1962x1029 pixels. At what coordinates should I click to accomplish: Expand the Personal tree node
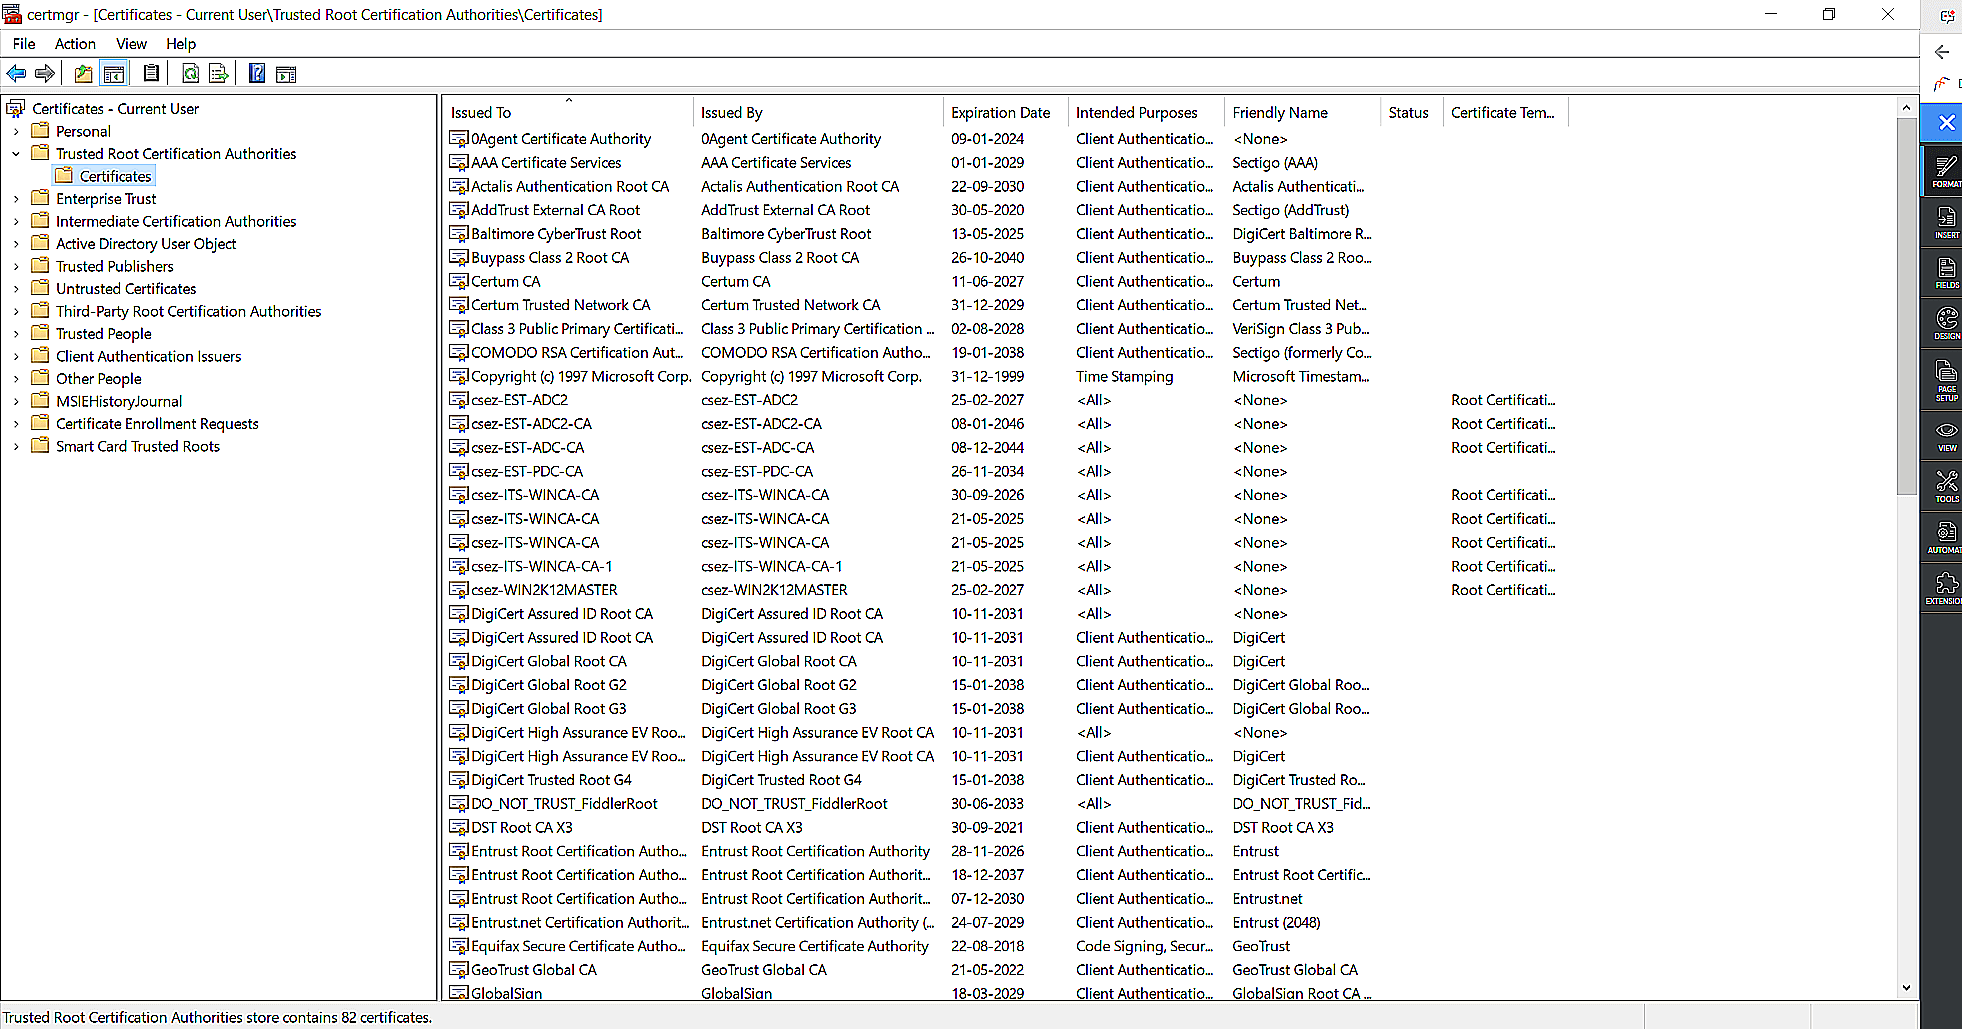[x=16, y=130]
